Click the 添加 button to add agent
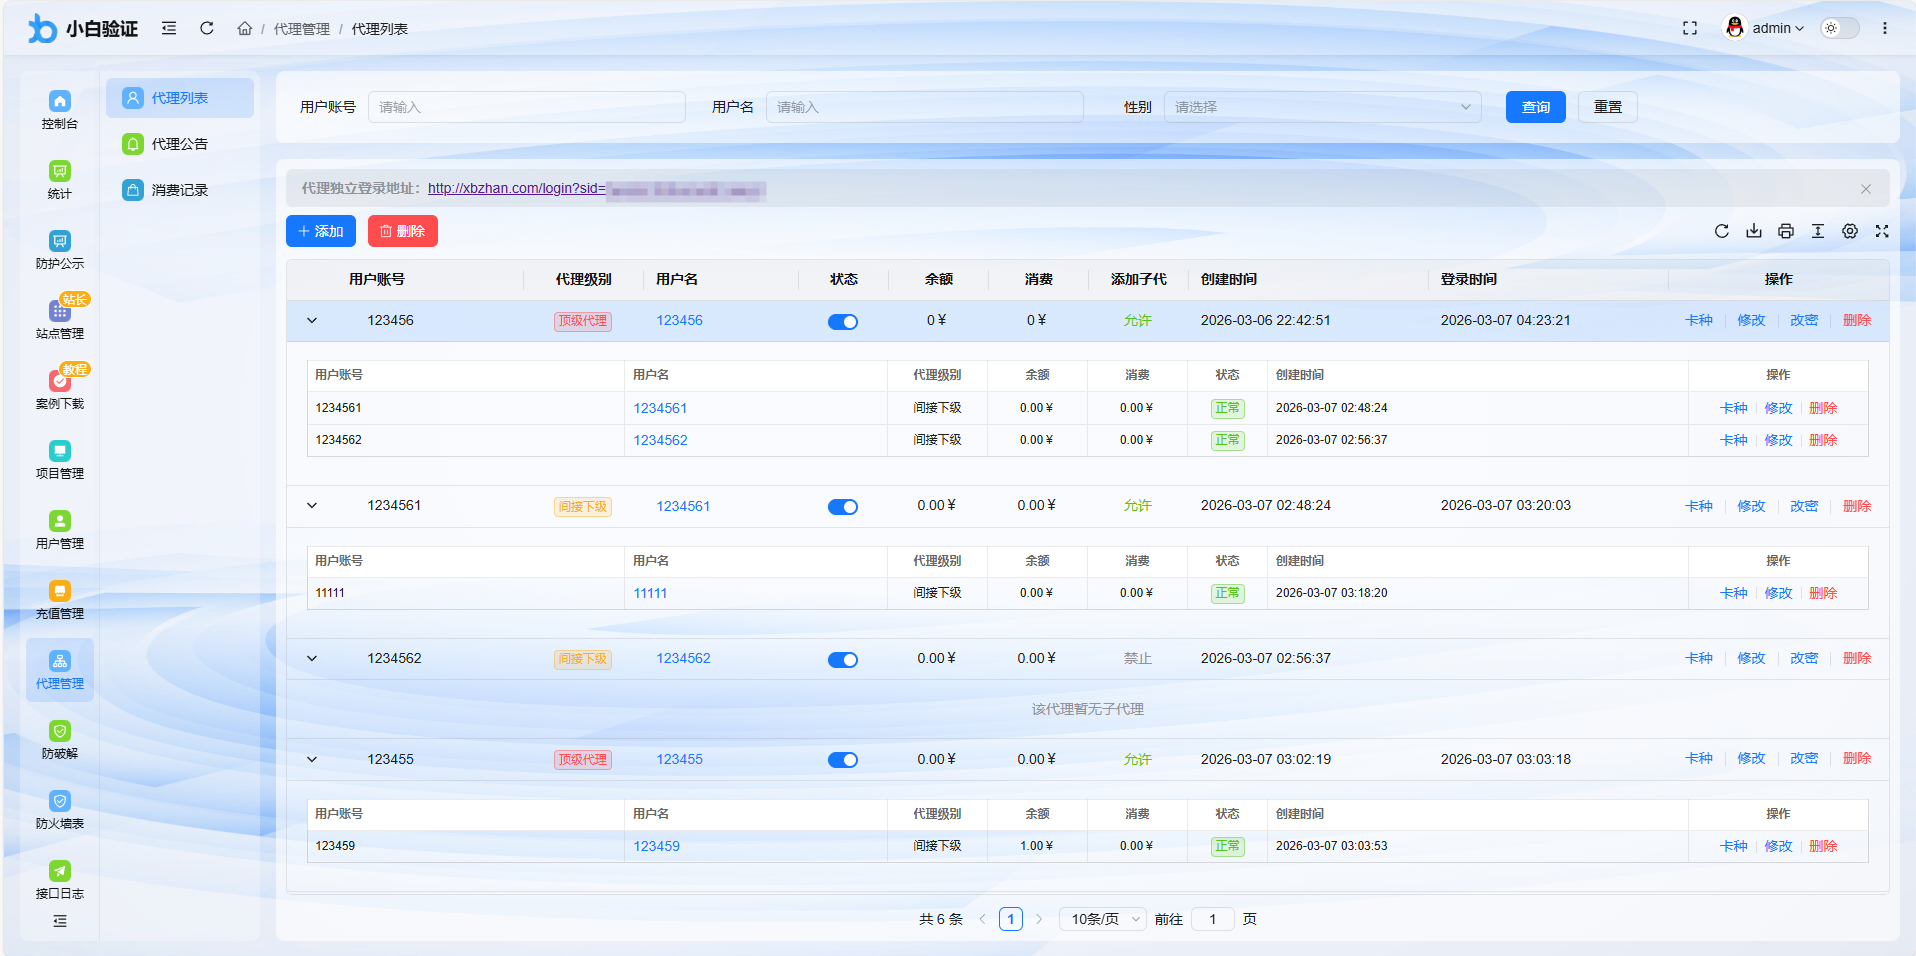1916x956 pixels. pyautogui.click(x=320, y=231)
